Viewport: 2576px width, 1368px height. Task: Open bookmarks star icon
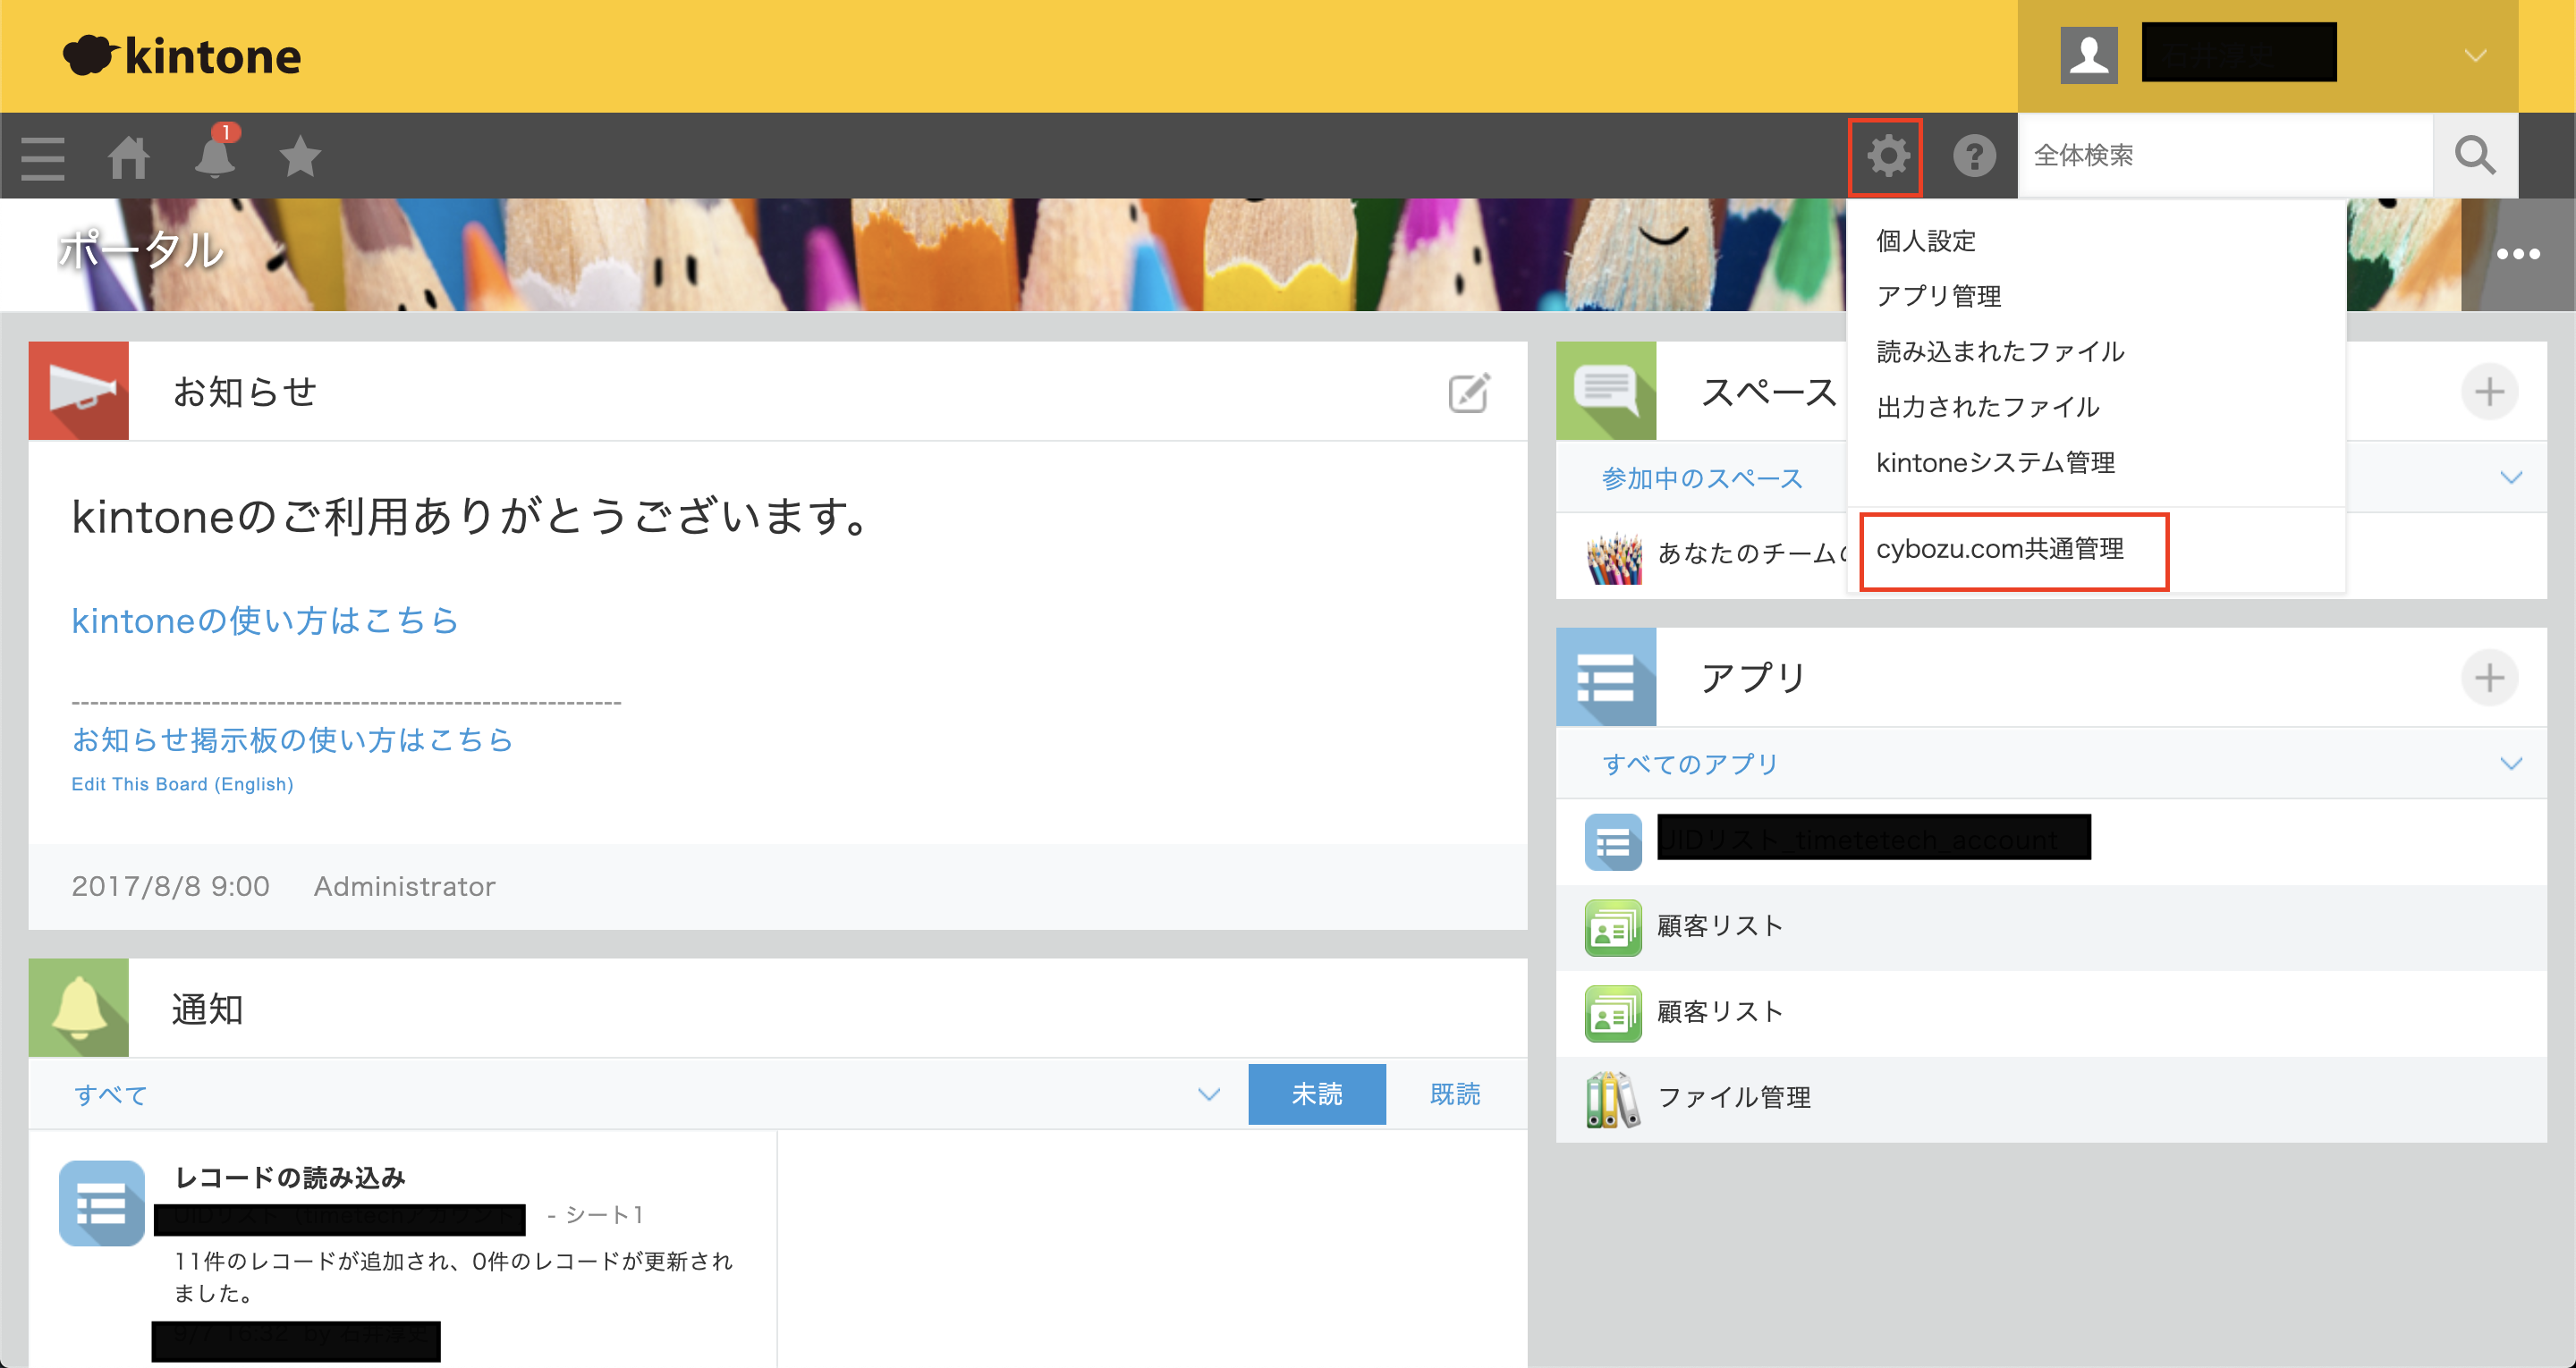(300, 157)
